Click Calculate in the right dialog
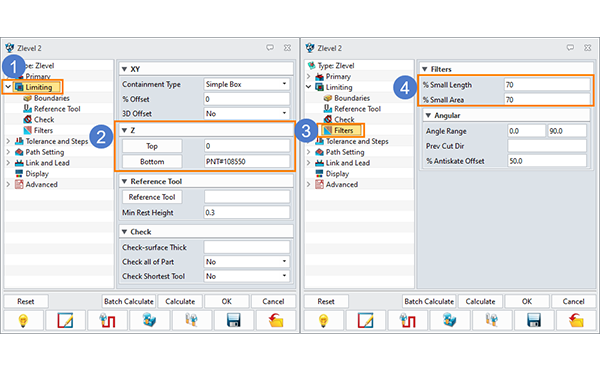The width and height of the screenshot is (600, 371). 480,301
